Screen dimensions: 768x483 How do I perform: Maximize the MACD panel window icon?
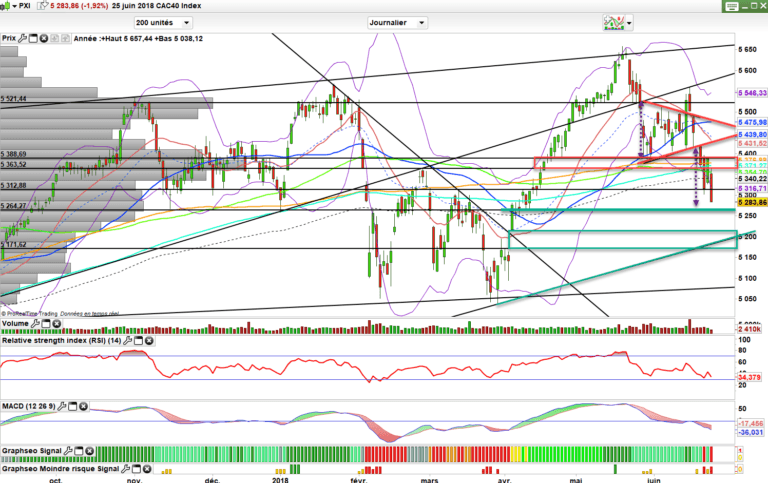coord(72,405)
